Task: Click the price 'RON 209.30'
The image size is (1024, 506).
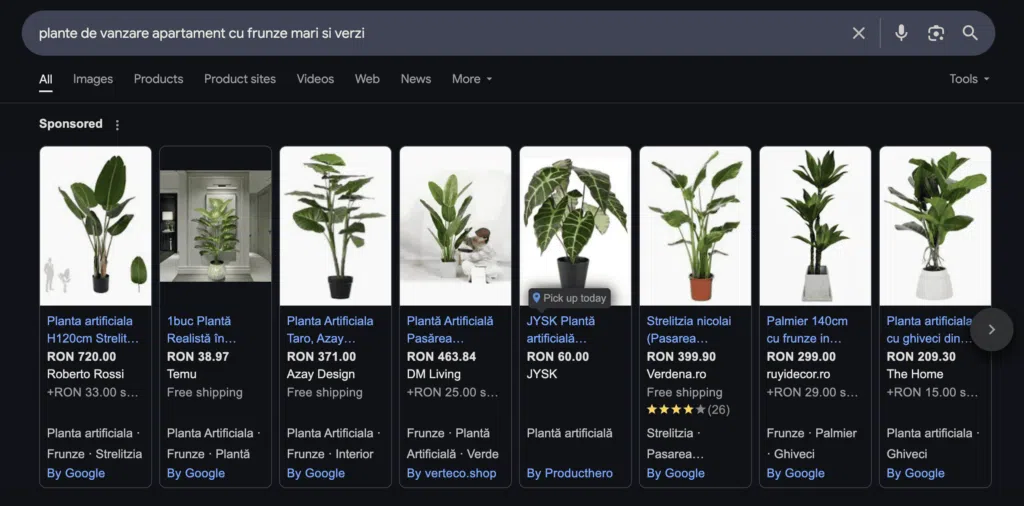Action: pos(921,357)
